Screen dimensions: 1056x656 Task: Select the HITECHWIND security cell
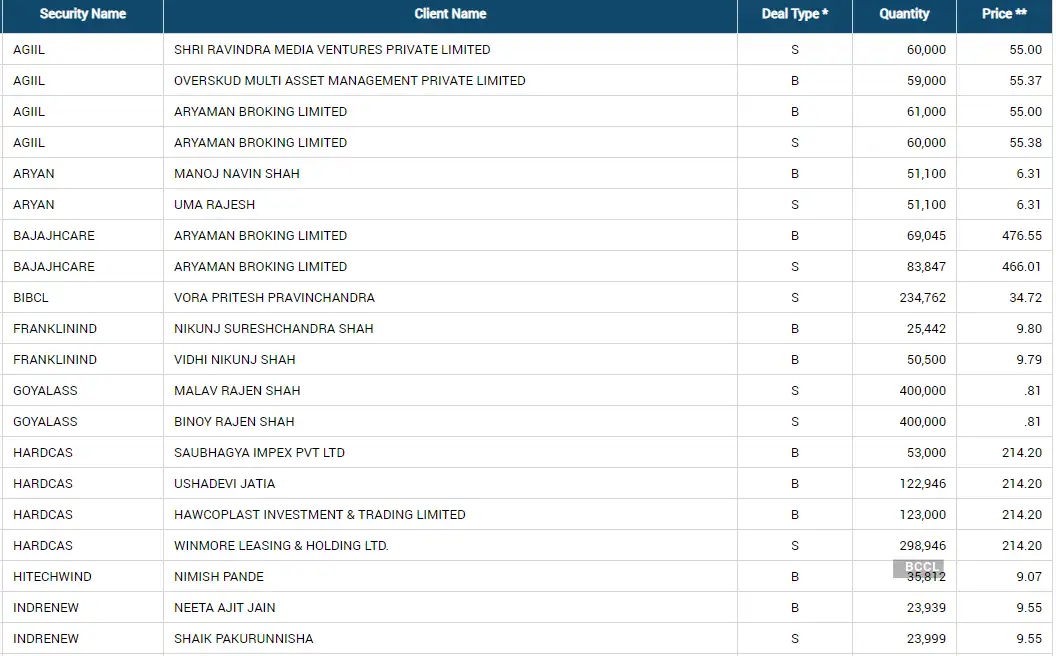[52, 577]
